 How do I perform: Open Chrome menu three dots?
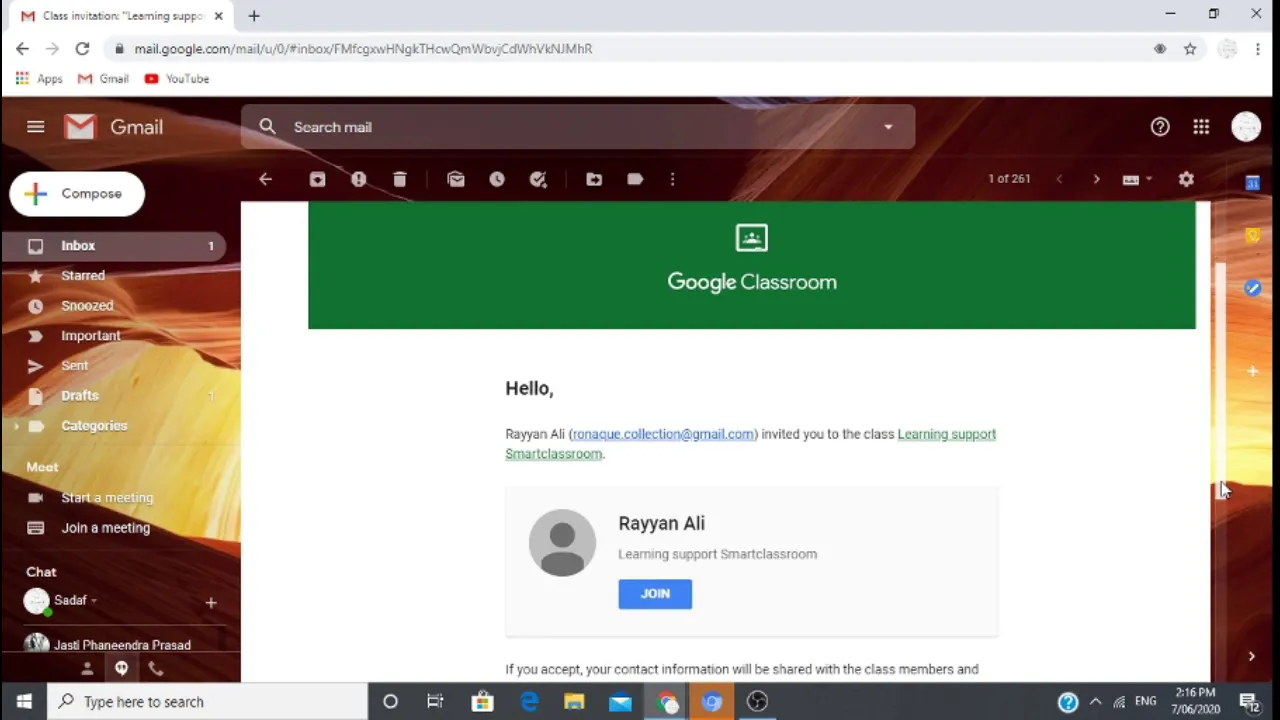(1258, 48)
